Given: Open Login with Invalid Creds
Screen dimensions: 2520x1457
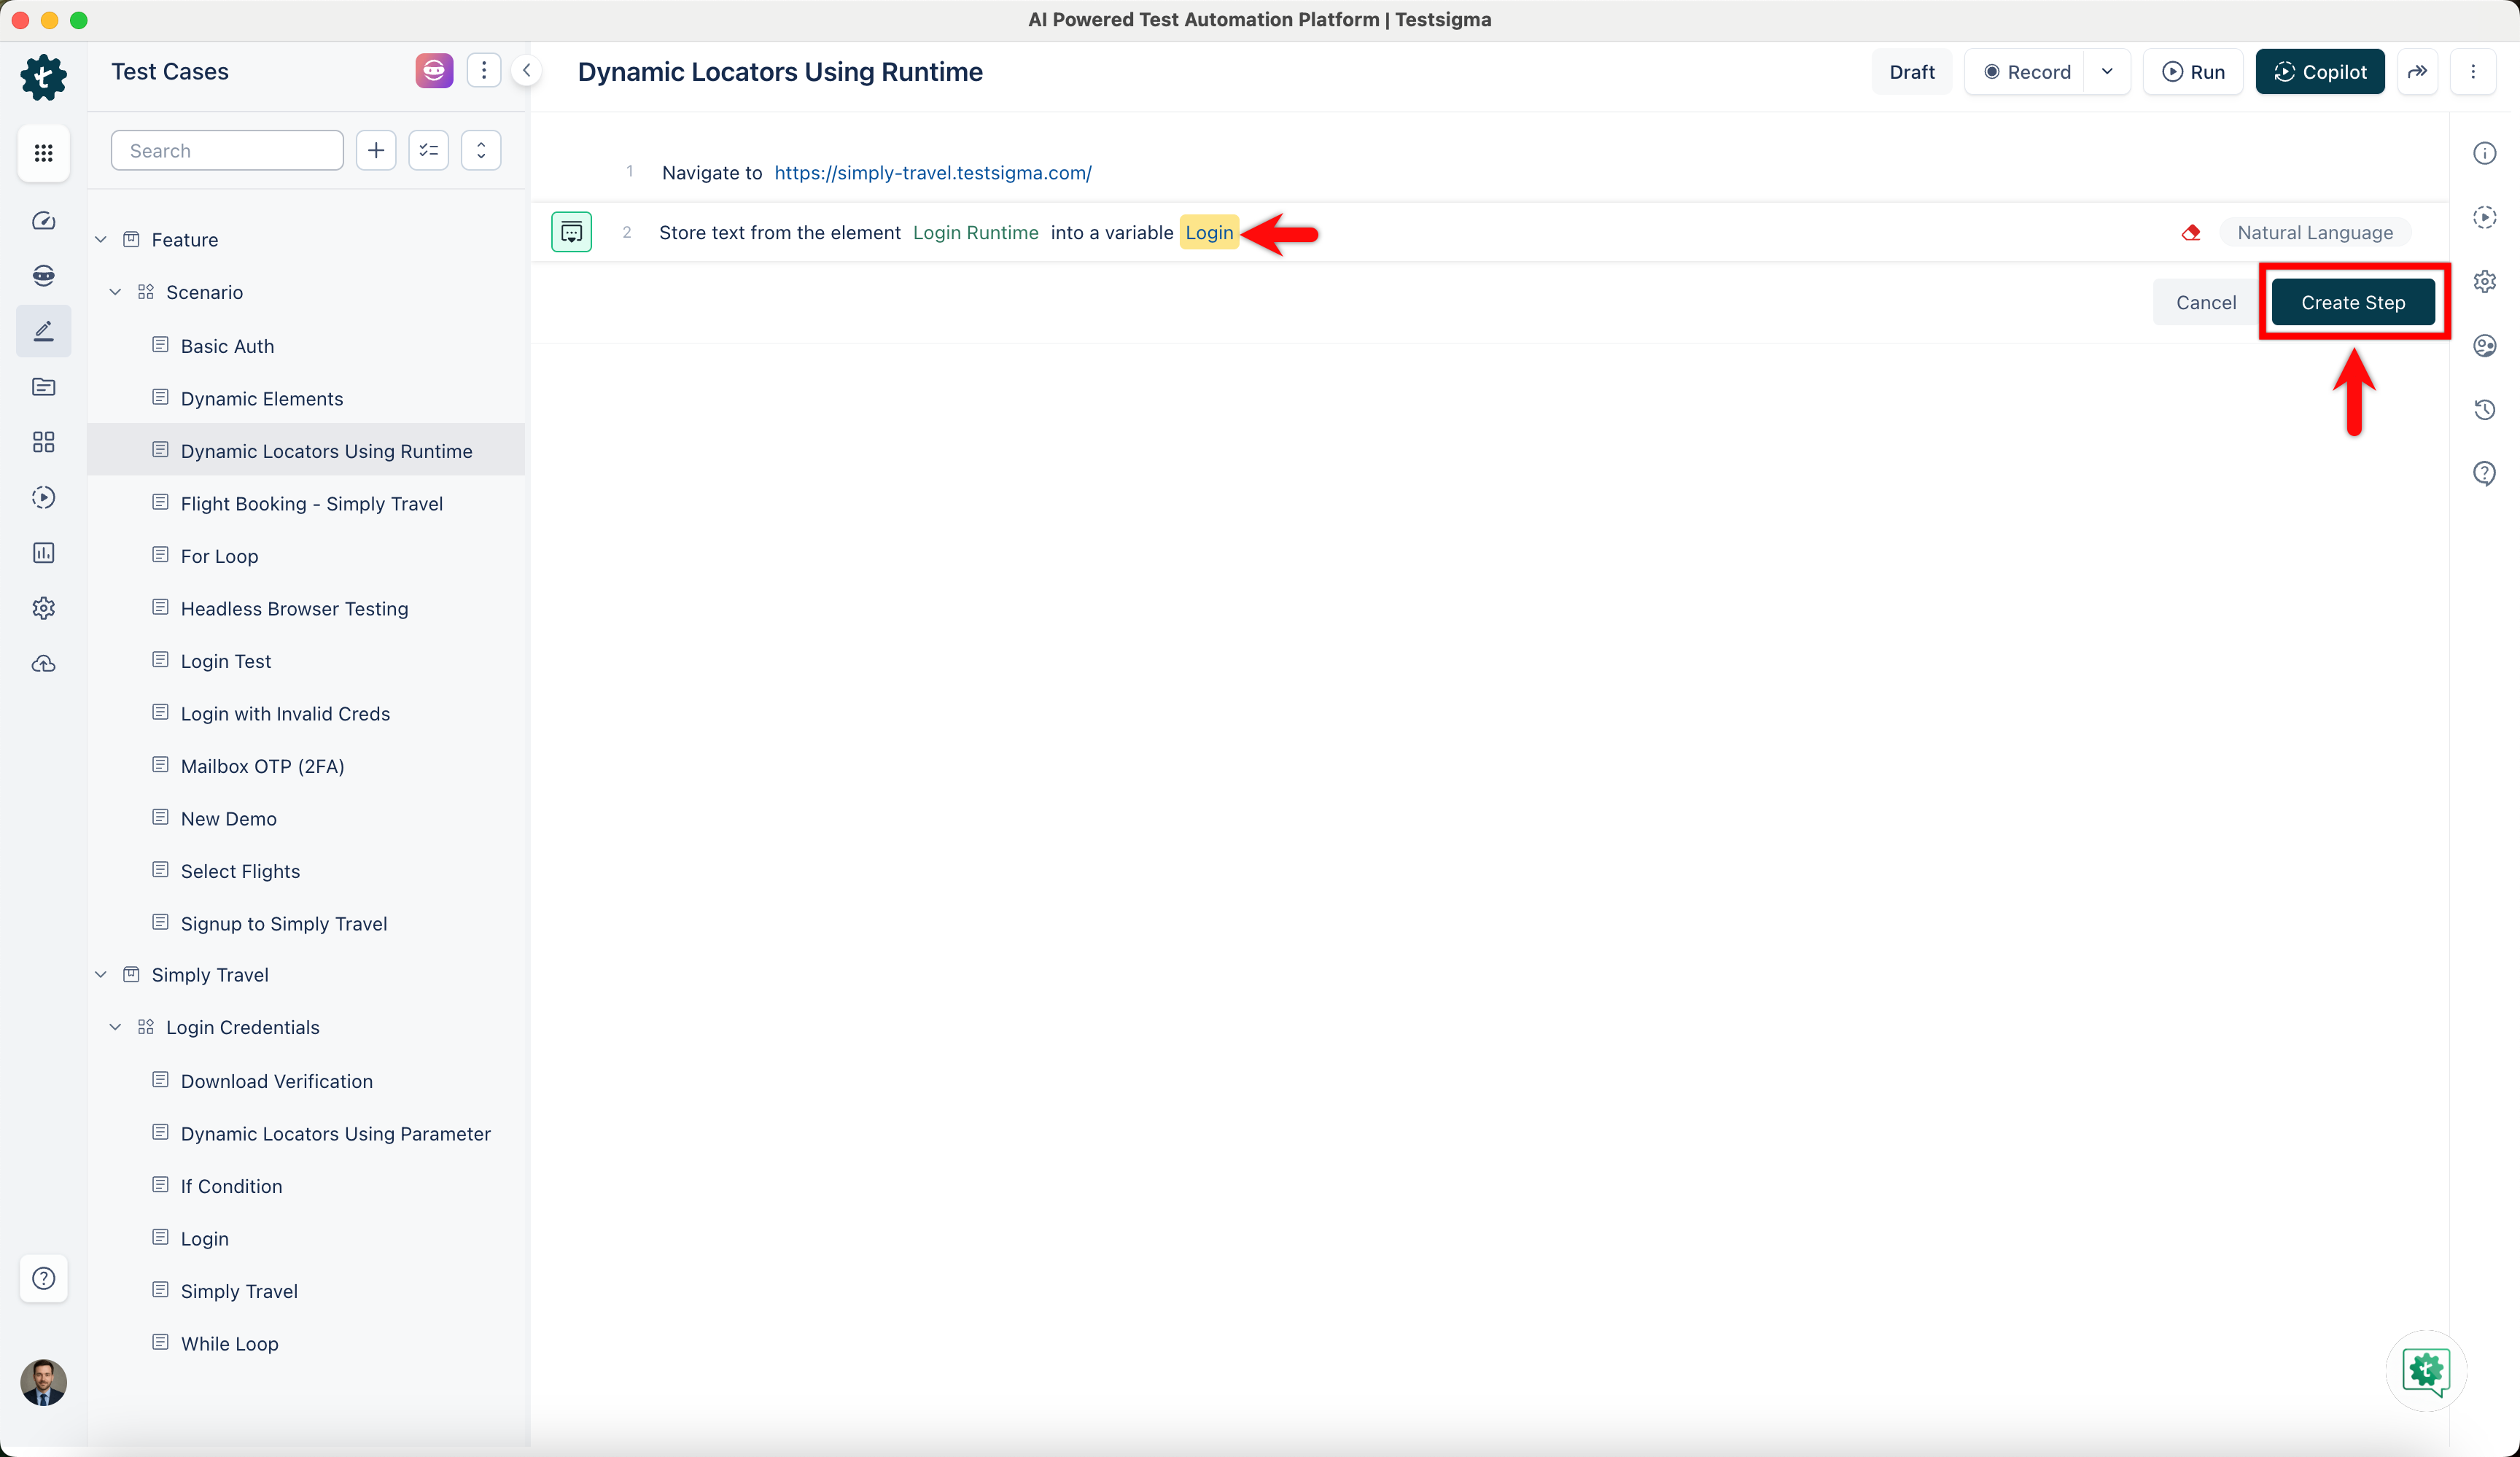Looking at the screenshot, I should (285, 713).
